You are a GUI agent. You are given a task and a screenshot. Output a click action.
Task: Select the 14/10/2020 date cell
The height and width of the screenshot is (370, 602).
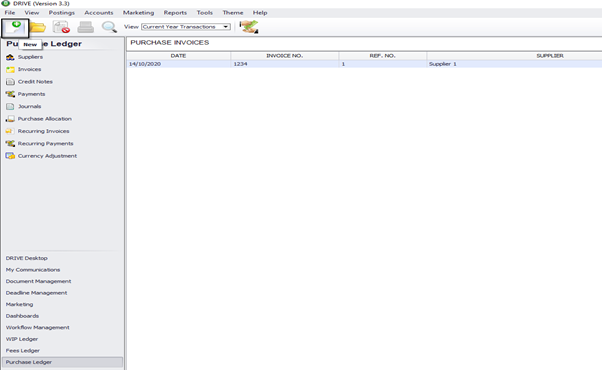pyautogui.click(x=179, y=64)
